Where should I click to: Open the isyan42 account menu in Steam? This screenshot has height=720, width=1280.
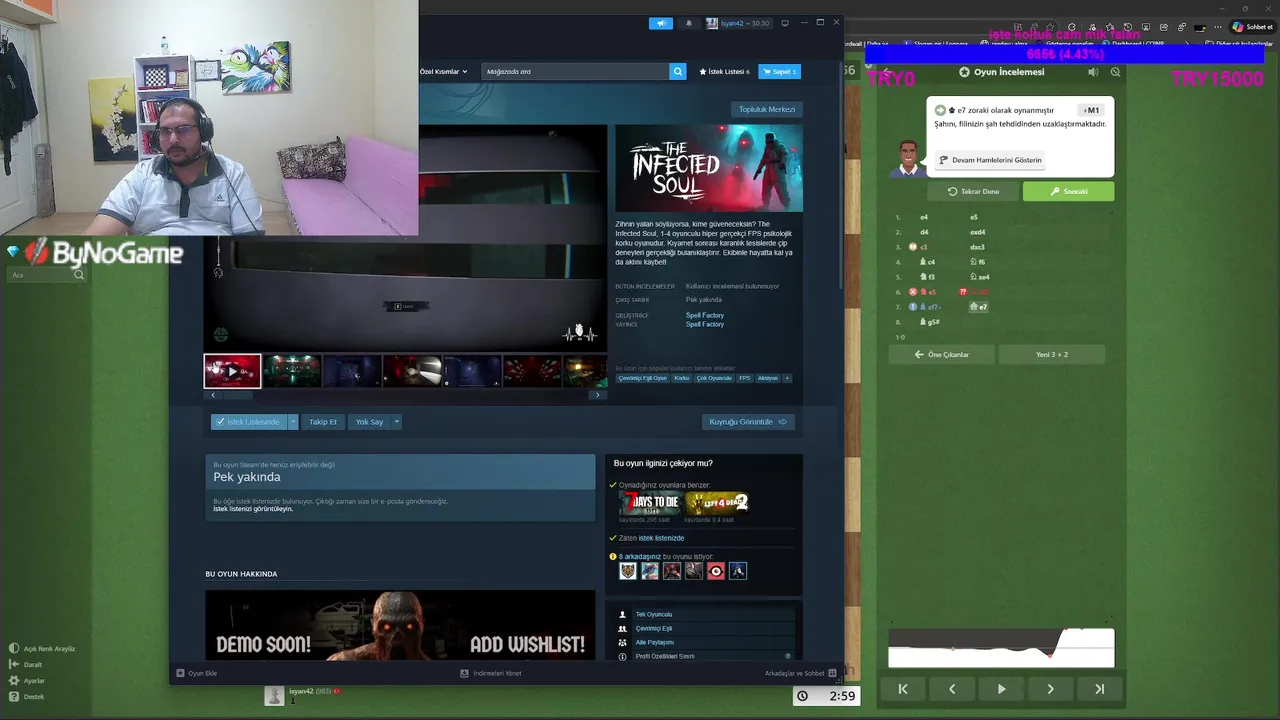(738, 23)
